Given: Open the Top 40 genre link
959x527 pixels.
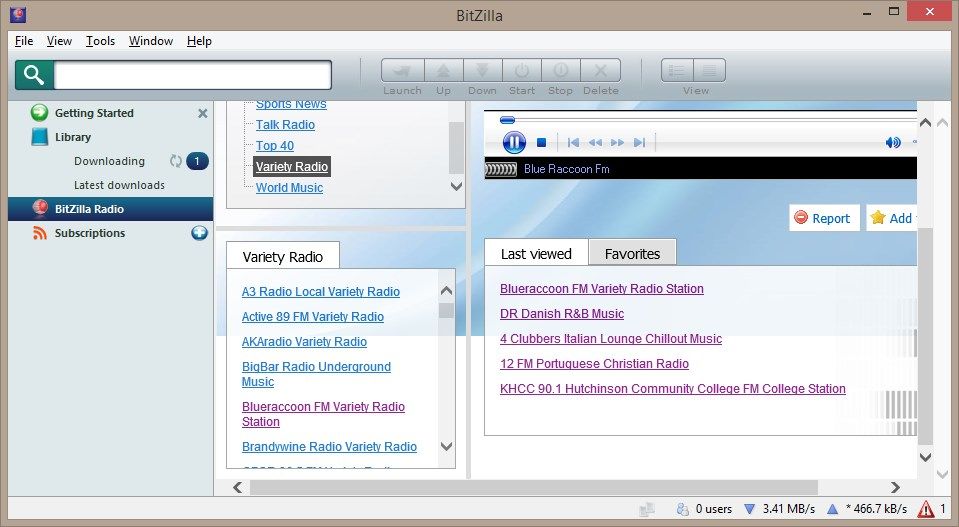Looking at the screenshot, I should click(275, 146).
